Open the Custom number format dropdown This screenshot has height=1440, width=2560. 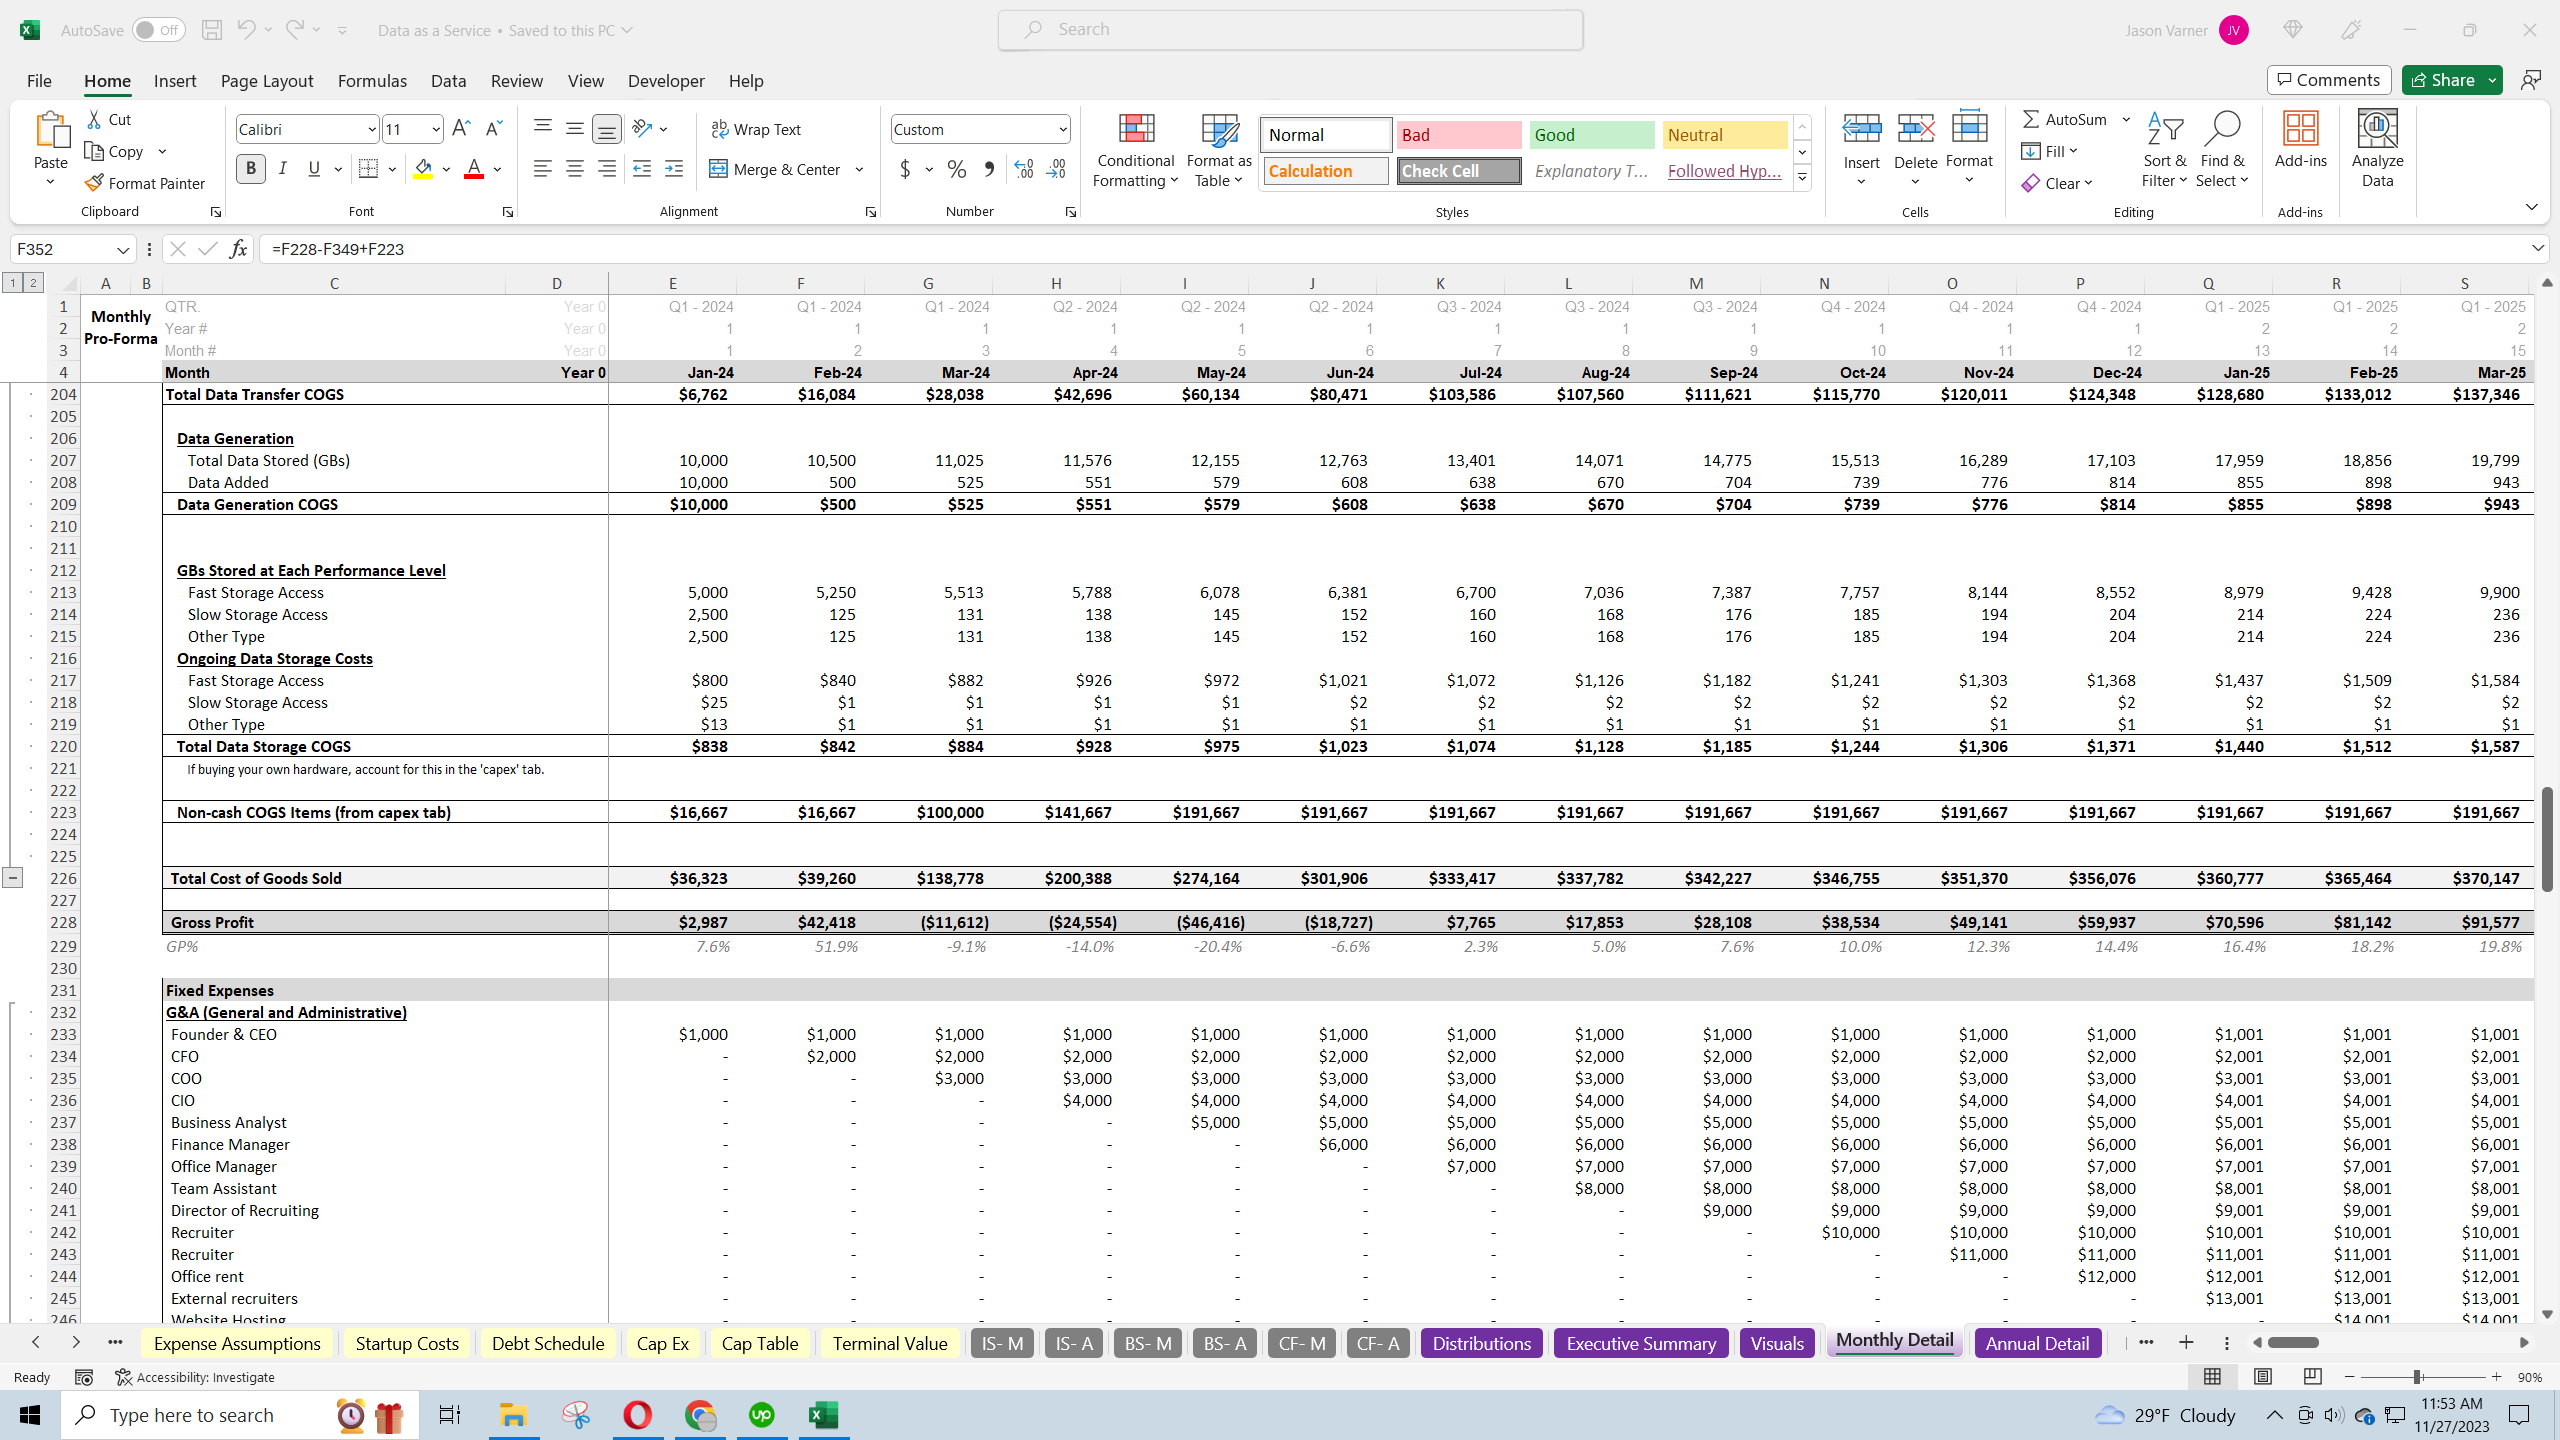tap(1060, 128)
